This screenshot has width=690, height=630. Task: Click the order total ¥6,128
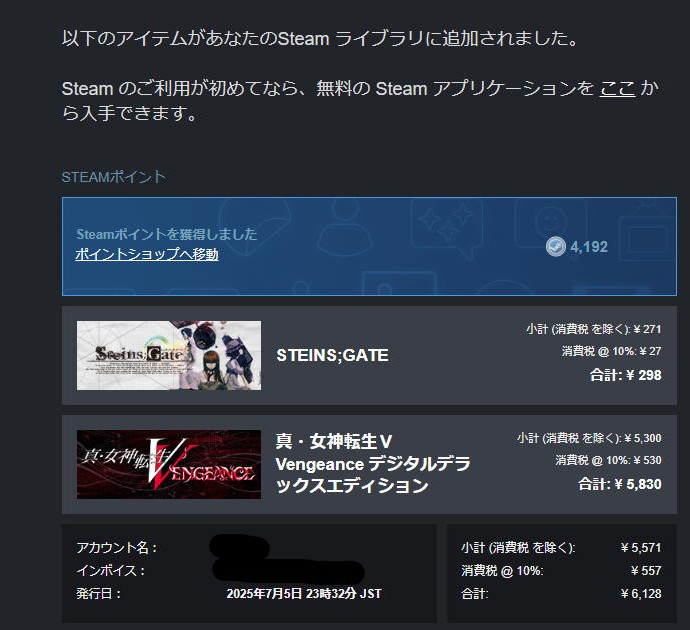(x=641, y=593)
